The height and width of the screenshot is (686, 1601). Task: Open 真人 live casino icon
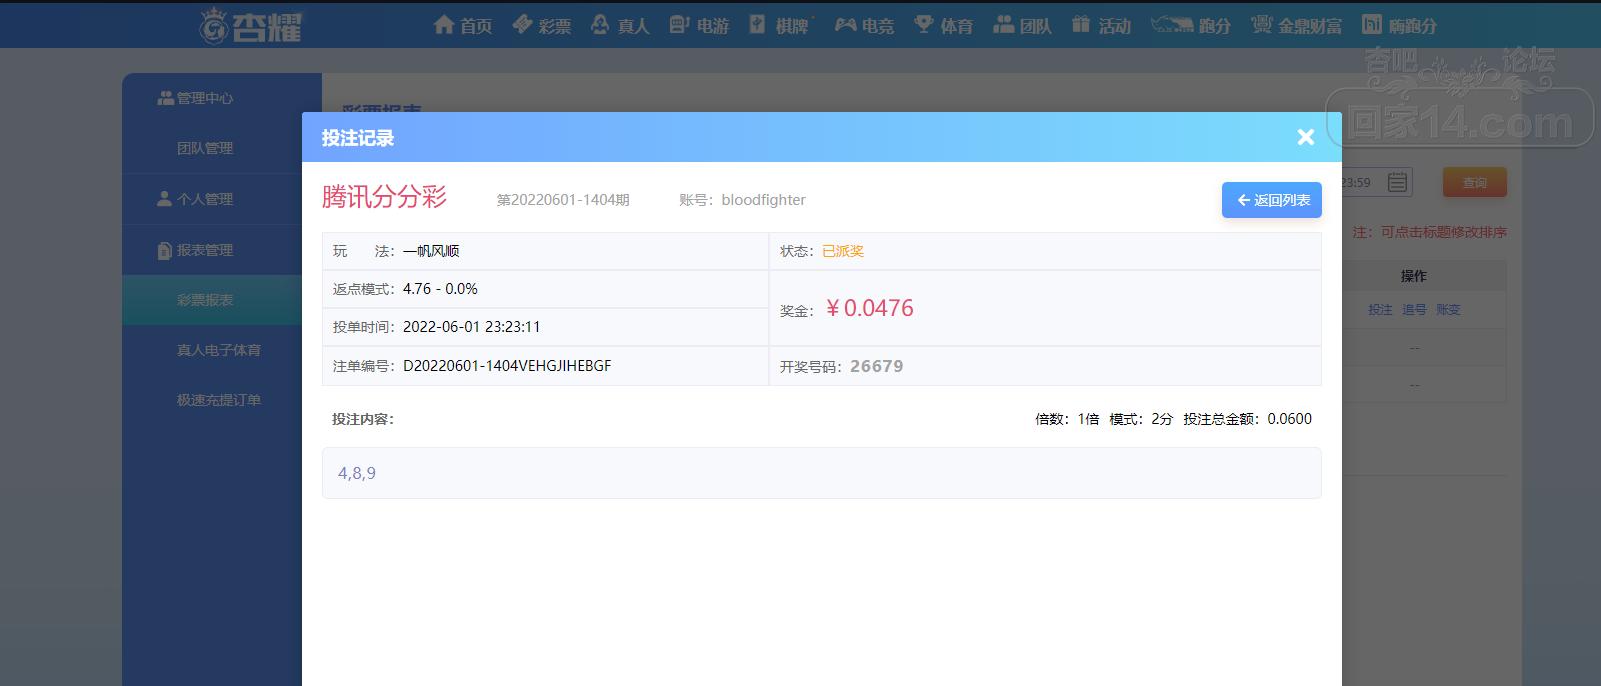click(600, 24)
